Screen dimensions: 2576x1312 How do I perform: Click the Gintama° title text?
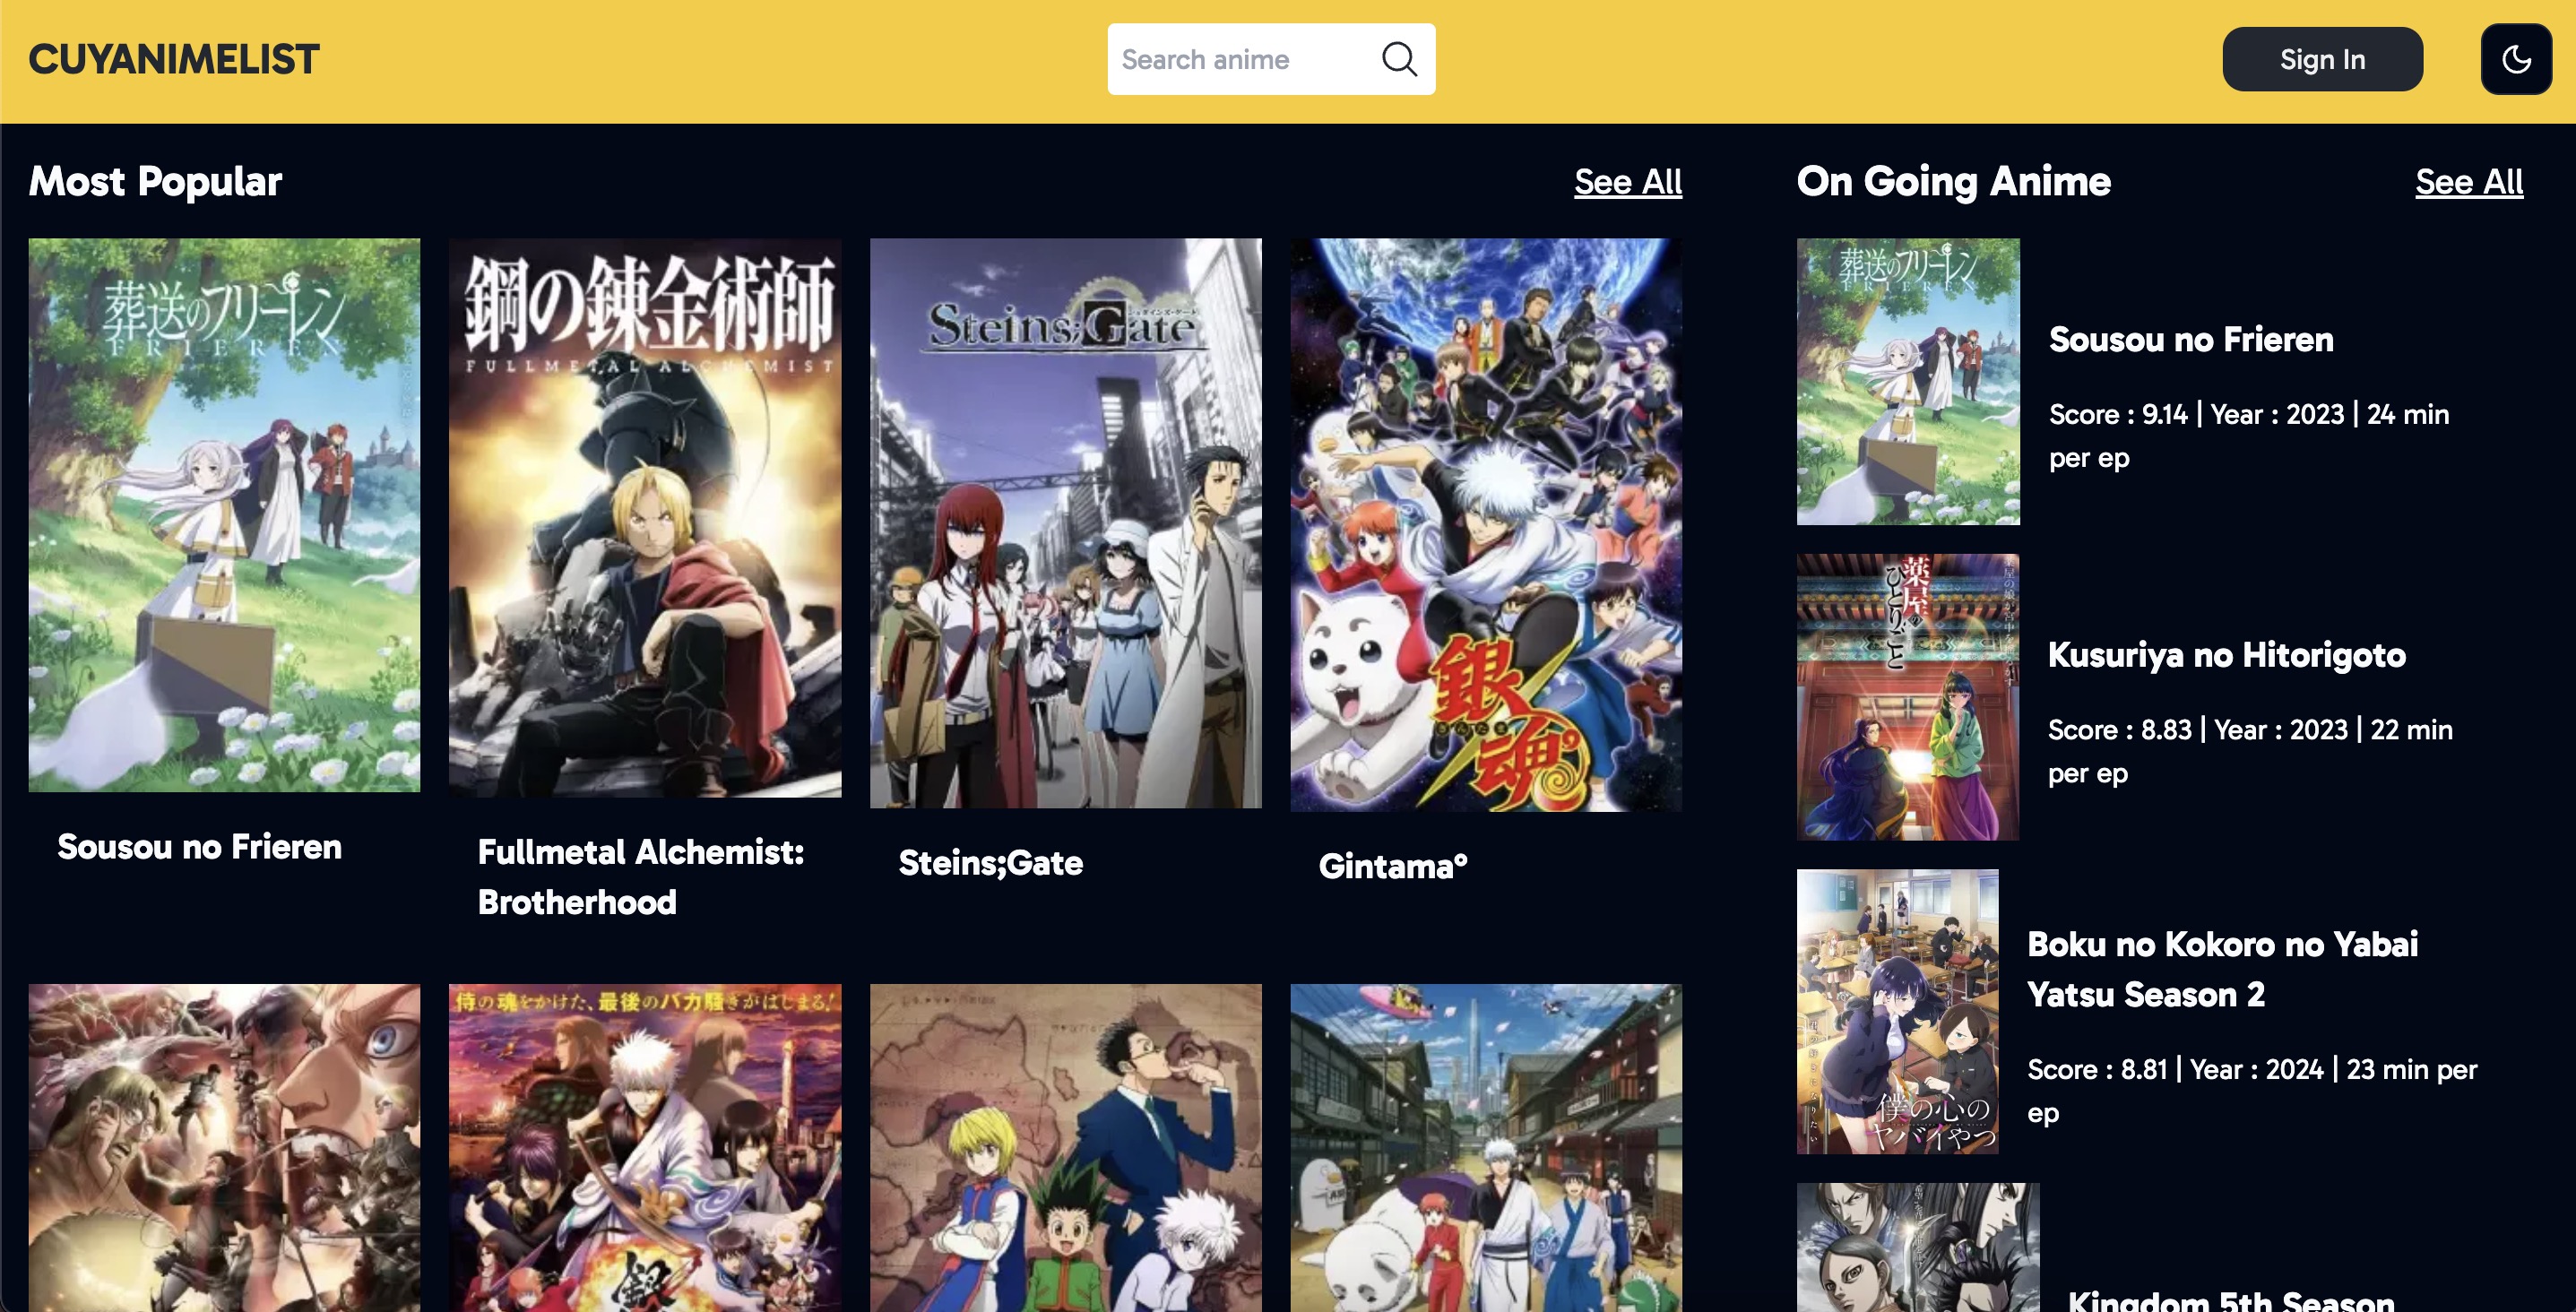[1393, 866]
